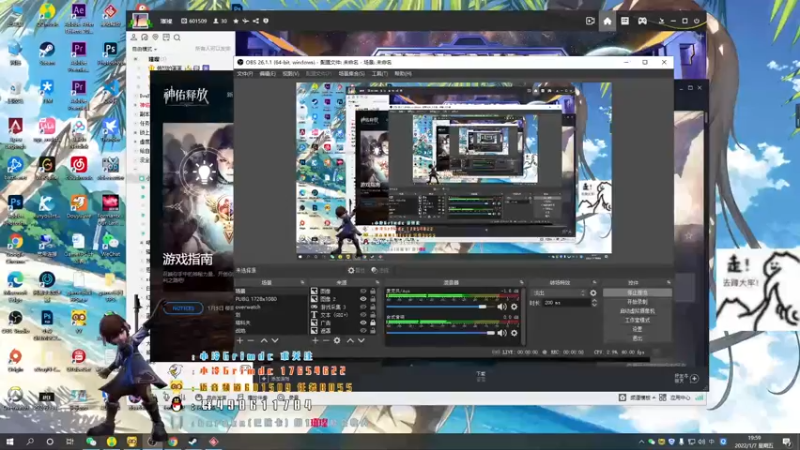
Task: Move the selected scene up
Action: pos(264,340)
